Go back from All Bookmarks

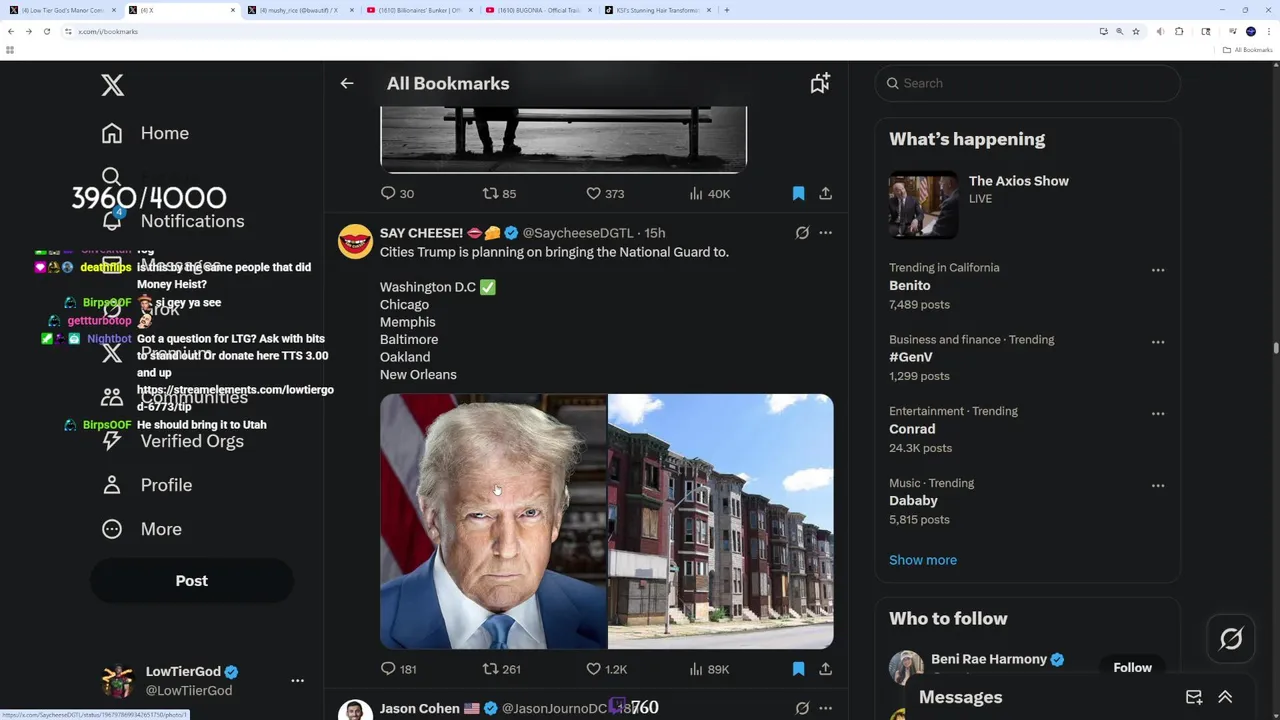(x=347, y=84)
